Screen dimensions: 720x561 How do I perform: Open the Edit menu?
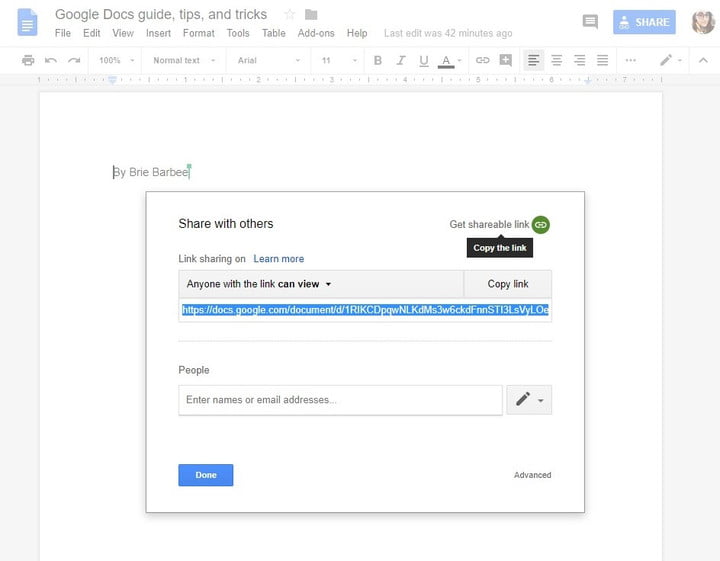pos(91,33)
